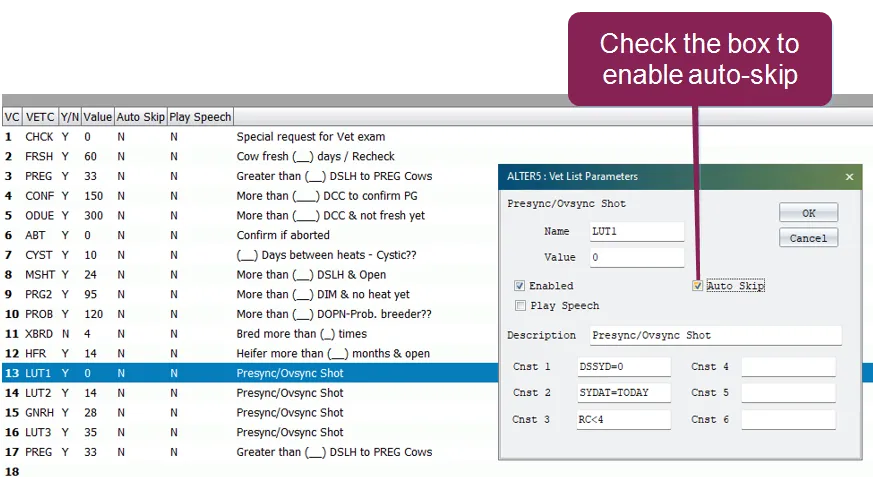Image resolution: width=873 pixels, height=477 pixels.
Task: Select the row 3 PREG entry
Action: [249, 176]
